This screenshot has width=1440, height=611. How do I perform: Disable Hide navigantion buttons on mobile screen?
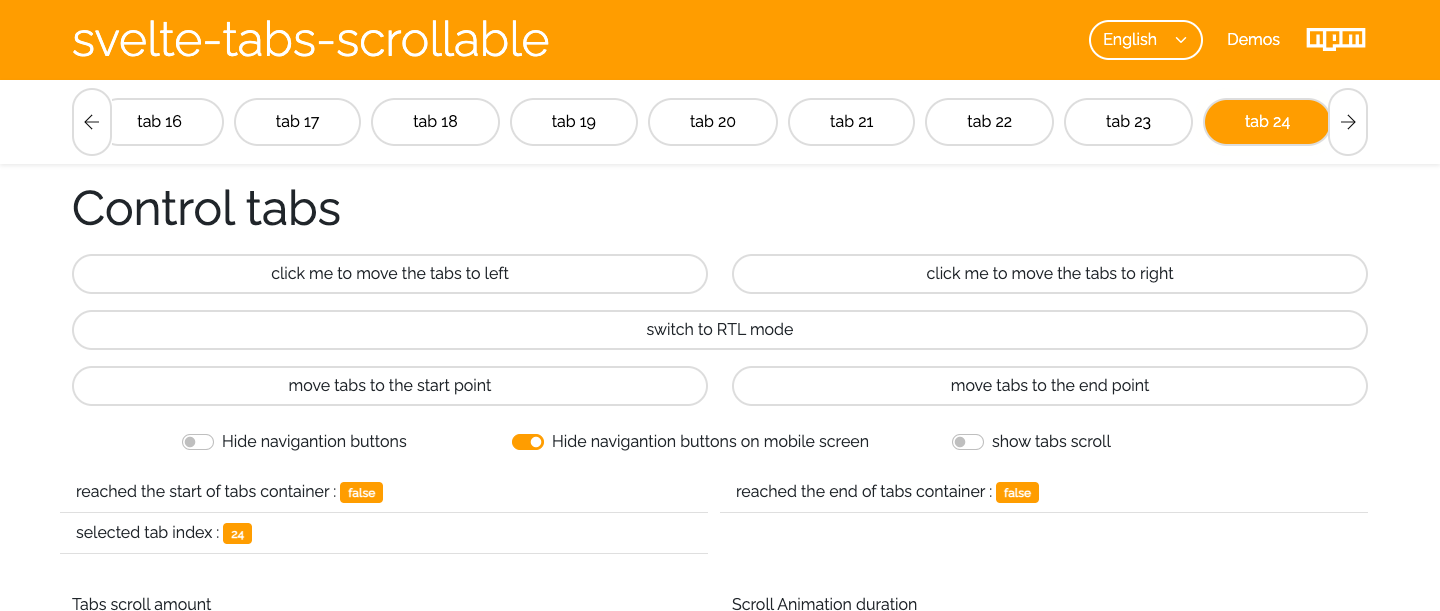(x=528, y=442)
